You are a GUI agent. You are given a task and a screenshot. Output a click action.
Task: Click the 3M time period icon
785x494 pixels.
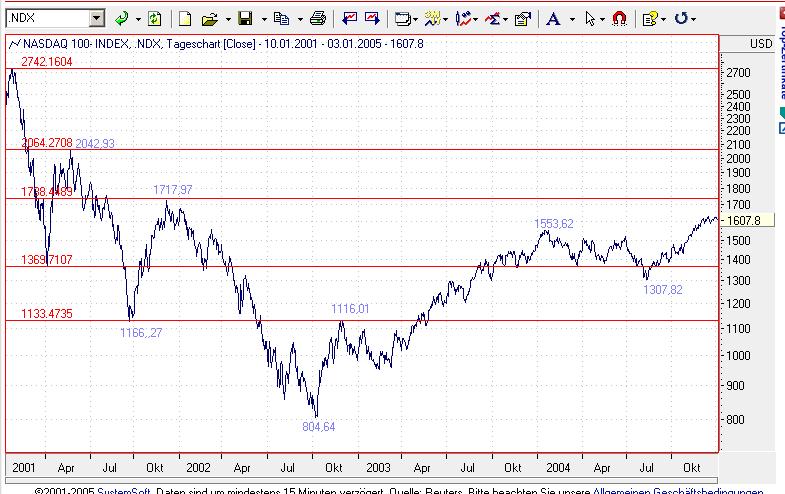pyautogui.click(x=432, y=19)
